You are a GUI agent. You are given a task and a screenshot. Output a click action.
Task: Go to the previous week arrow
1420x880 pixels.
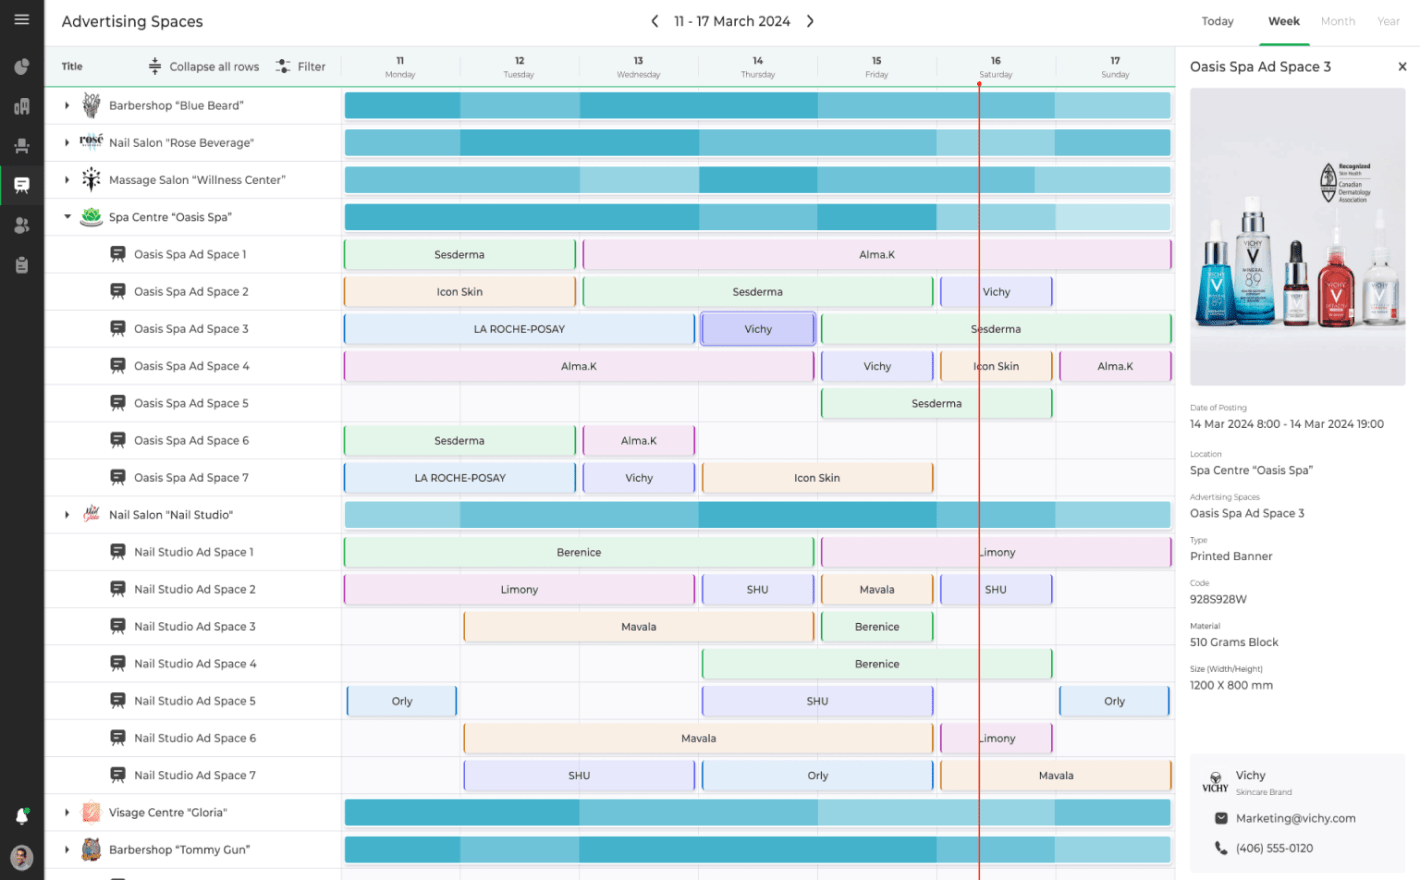coord(655,21)
